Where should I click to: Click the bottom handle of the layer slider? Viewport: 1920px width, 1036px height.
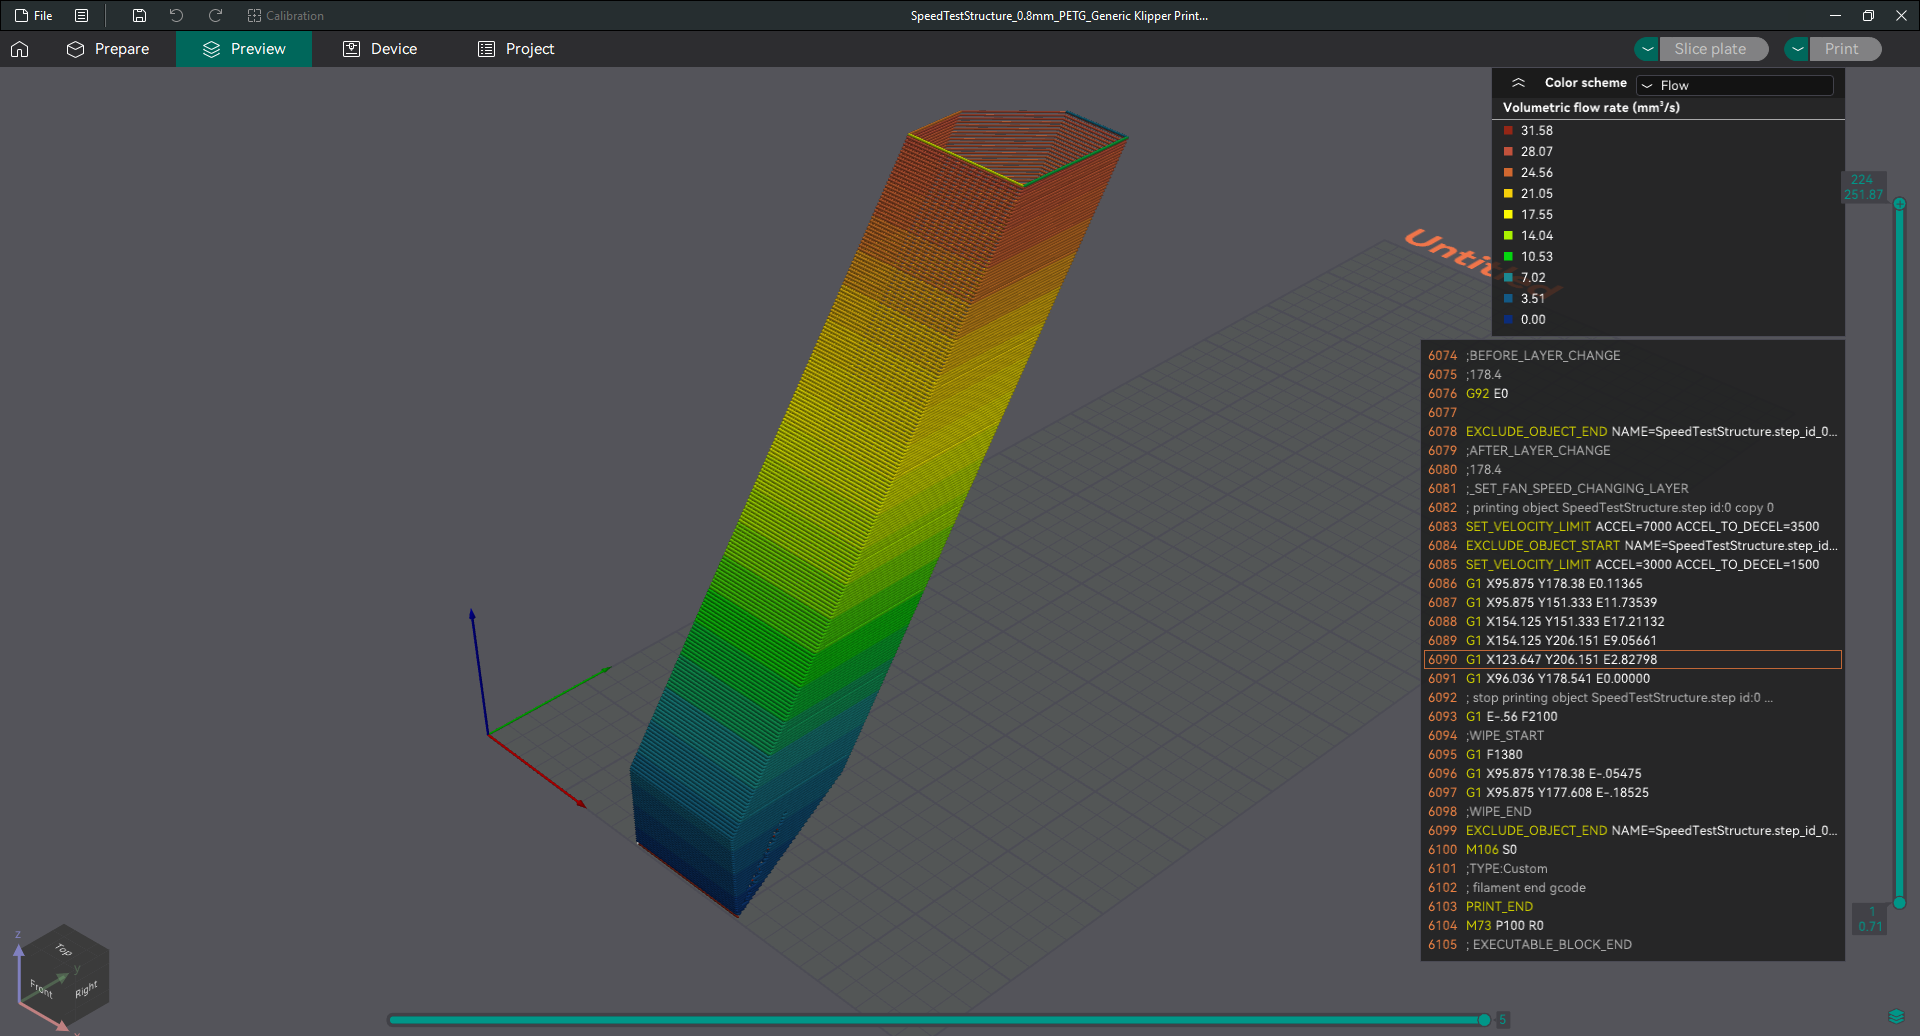point(1899,903)
